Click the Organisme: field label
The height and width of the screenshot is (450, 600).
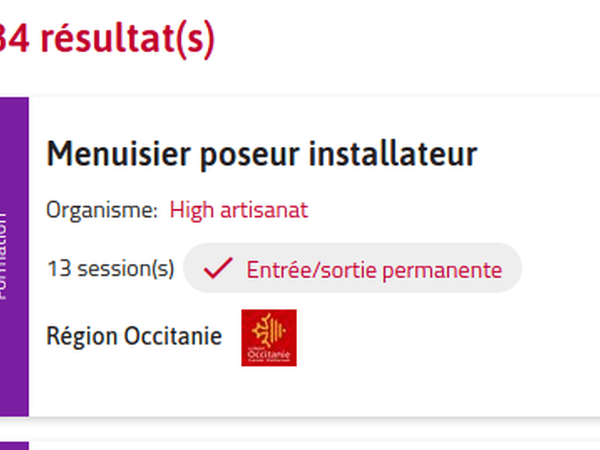pyautogui.click(x=102, y=210)
